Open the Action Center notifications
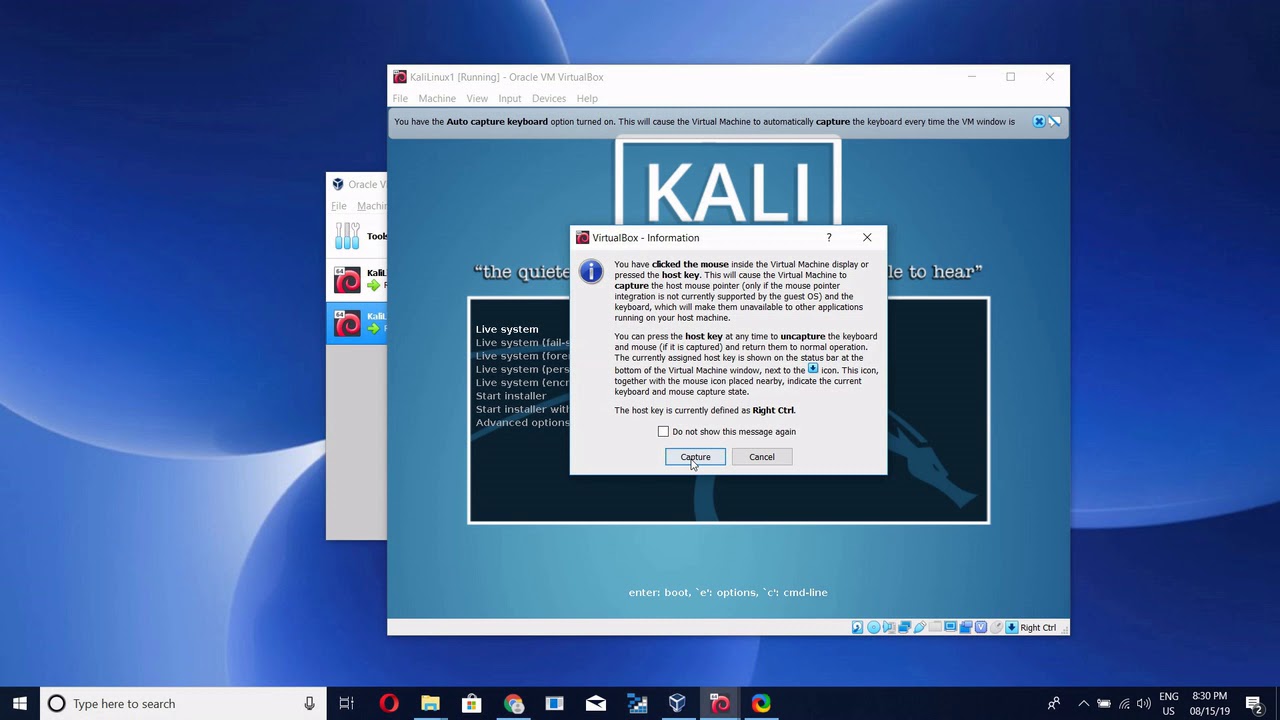This screenshot has width=1280, height=720. (x=1254, y=703)
